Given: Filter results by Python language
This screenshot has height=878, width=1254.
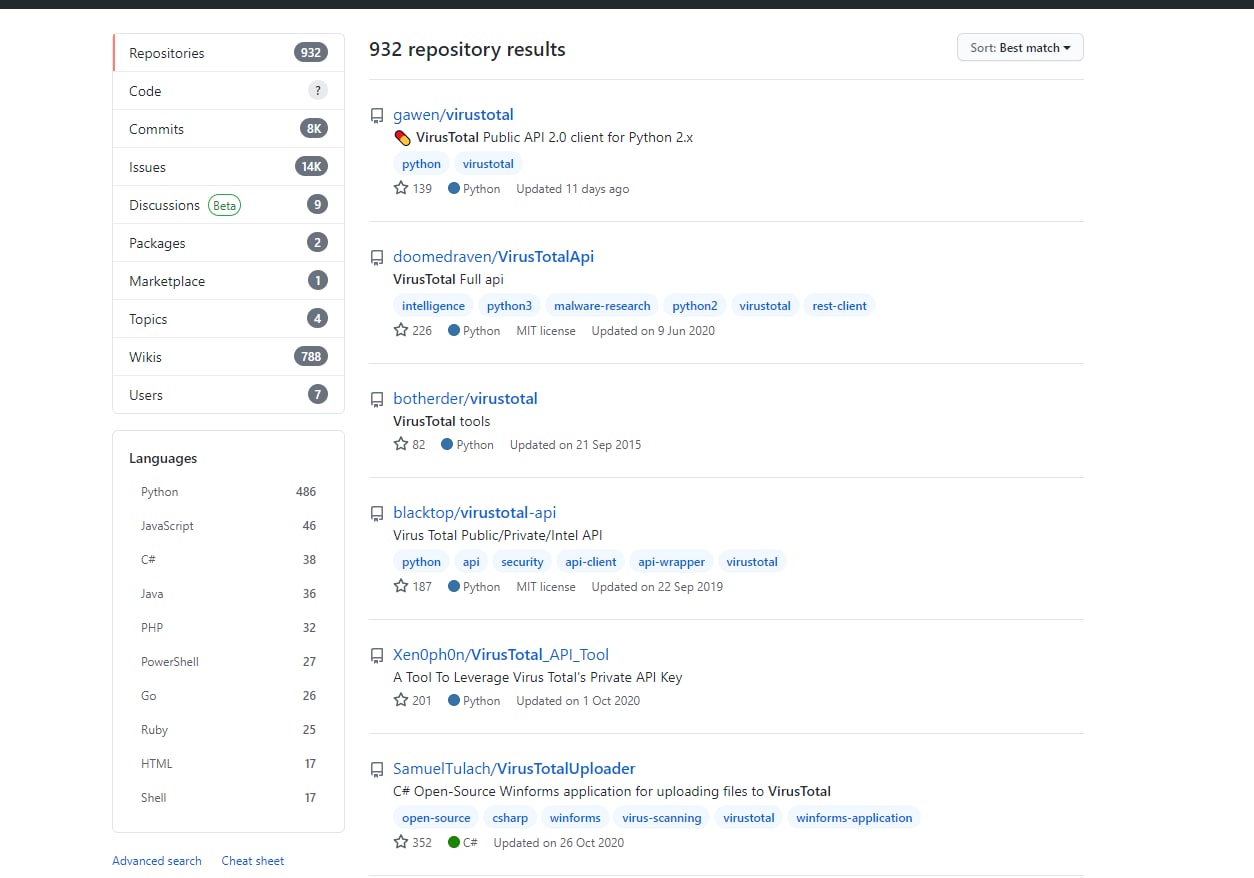Looking at the screenshot, I should (x=228, y=492).
